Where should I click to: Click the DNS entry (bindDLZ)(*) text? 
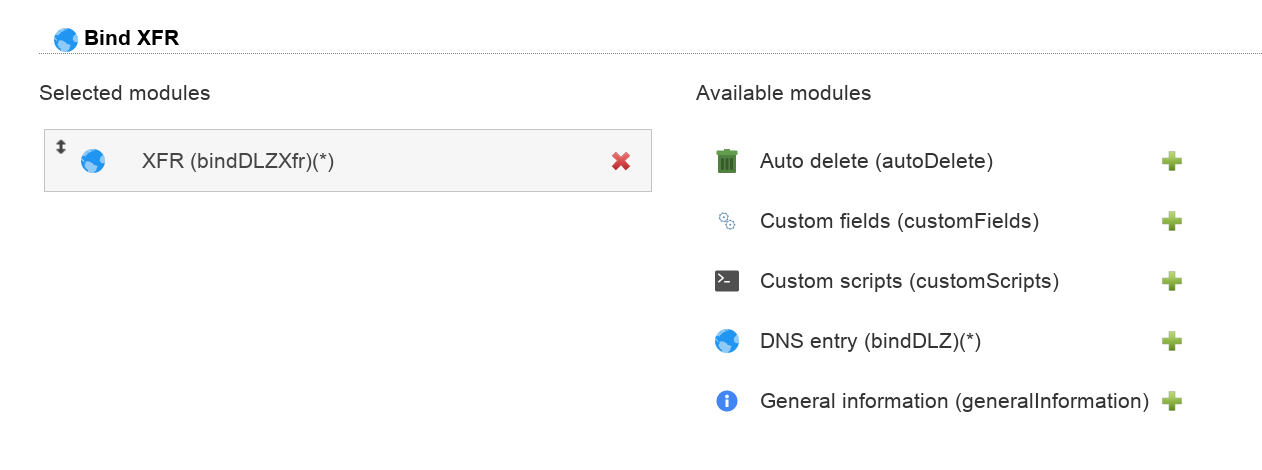(870, 341)
